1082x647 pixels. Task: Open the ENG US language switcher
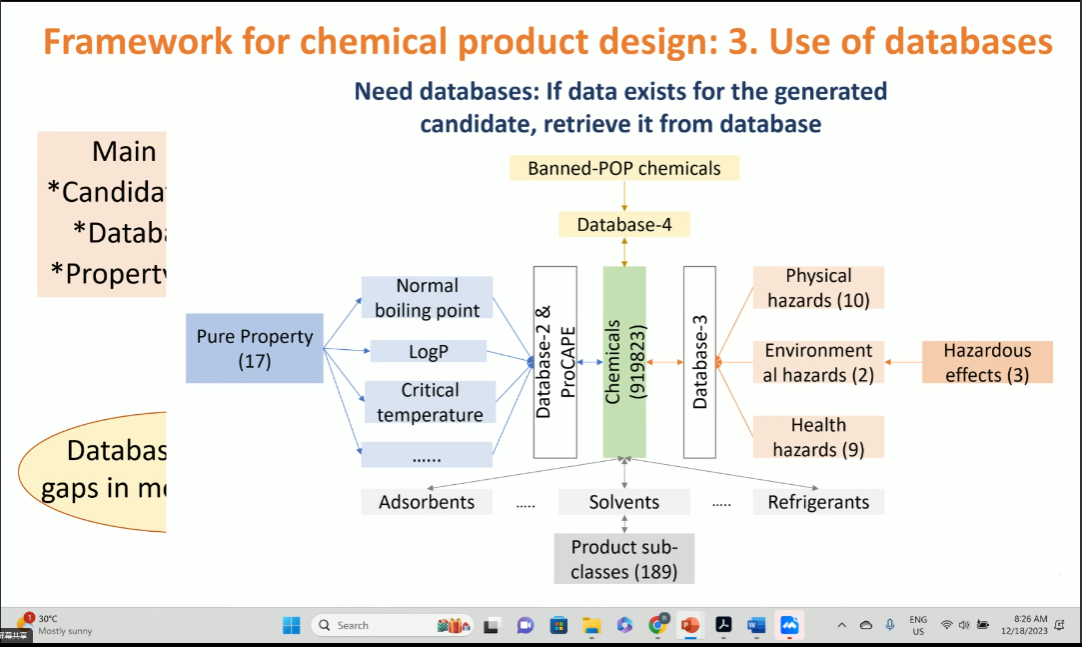coord(918,626)
